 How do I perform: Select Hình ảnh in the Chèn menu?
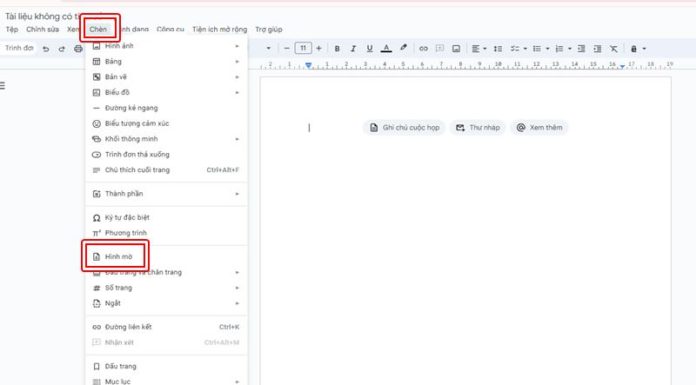(x=166, y=46)
